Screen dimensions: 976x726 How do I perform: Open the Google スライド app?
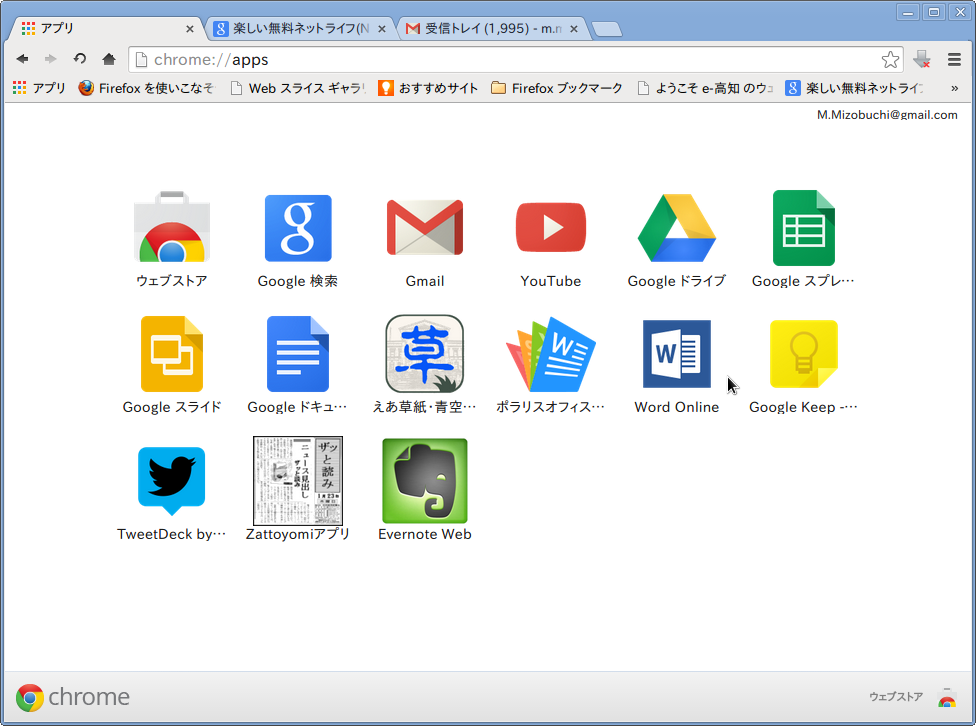[172, 354]
